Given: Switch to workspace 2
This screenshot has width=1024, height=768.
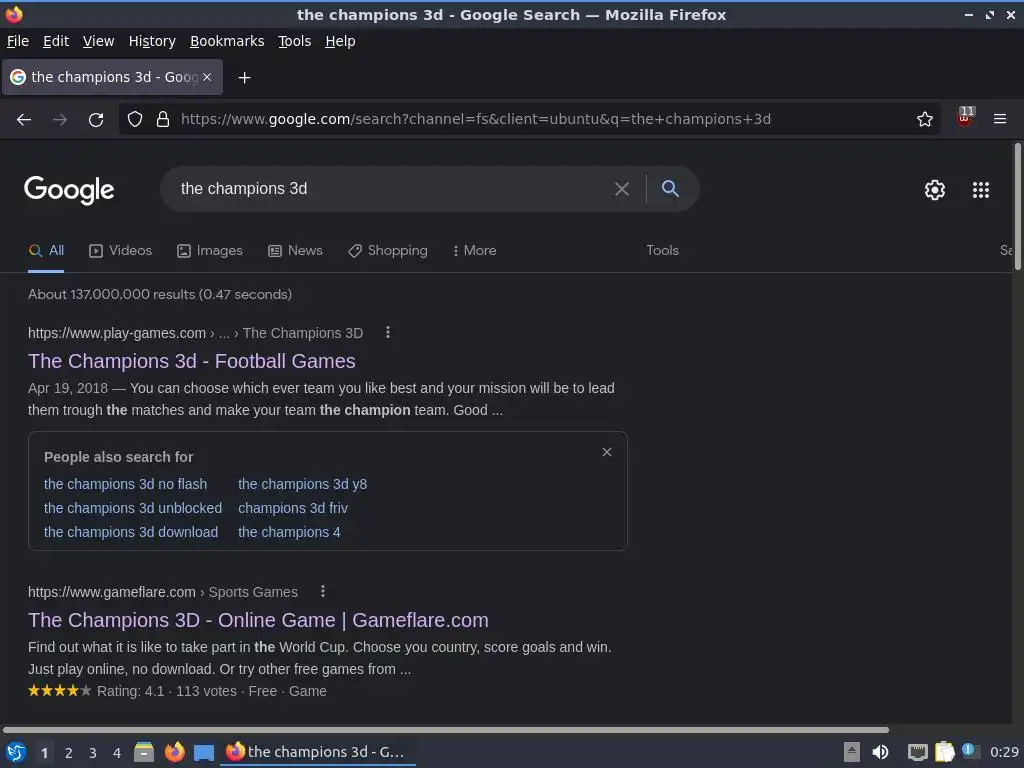Looking at the screenshot, I should pos(69,753).
